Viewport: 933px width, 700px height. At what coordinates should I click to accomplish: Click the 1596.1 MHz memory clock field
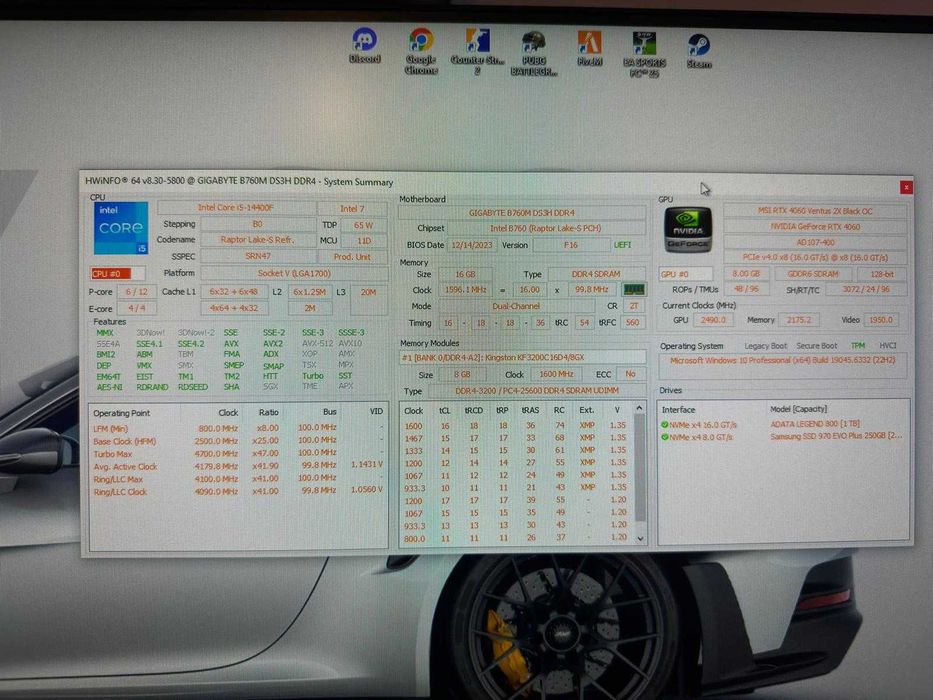click(x=465, y=289)
